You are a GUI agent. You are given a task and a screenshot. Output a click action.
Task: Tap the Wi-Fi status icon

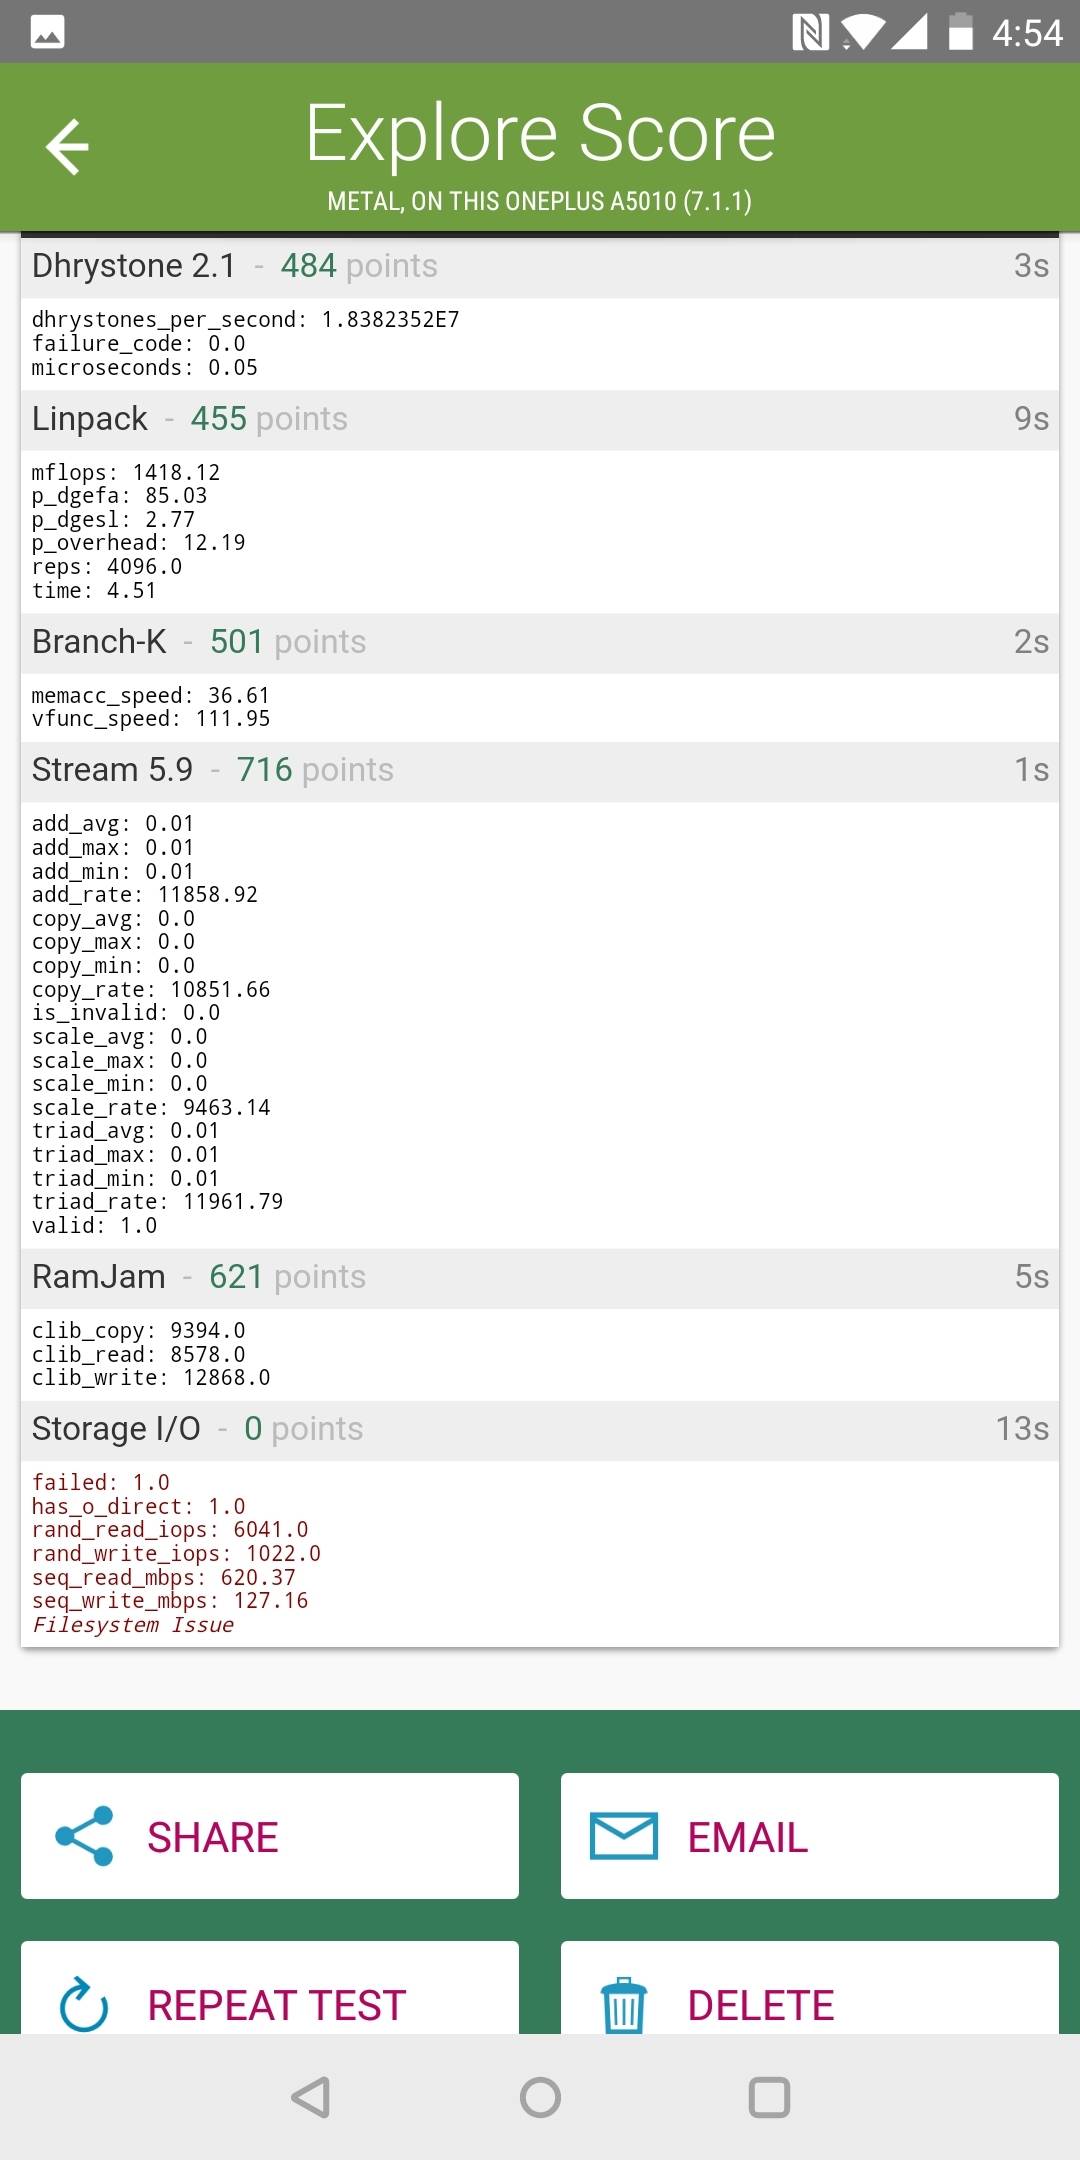pyautogui.click(x=862, y=32)
